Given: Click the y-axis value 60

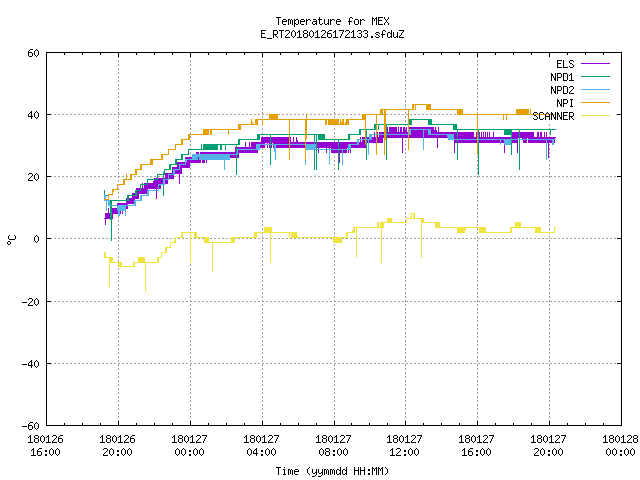Looking at the screenshot, I should coord(33,53).
